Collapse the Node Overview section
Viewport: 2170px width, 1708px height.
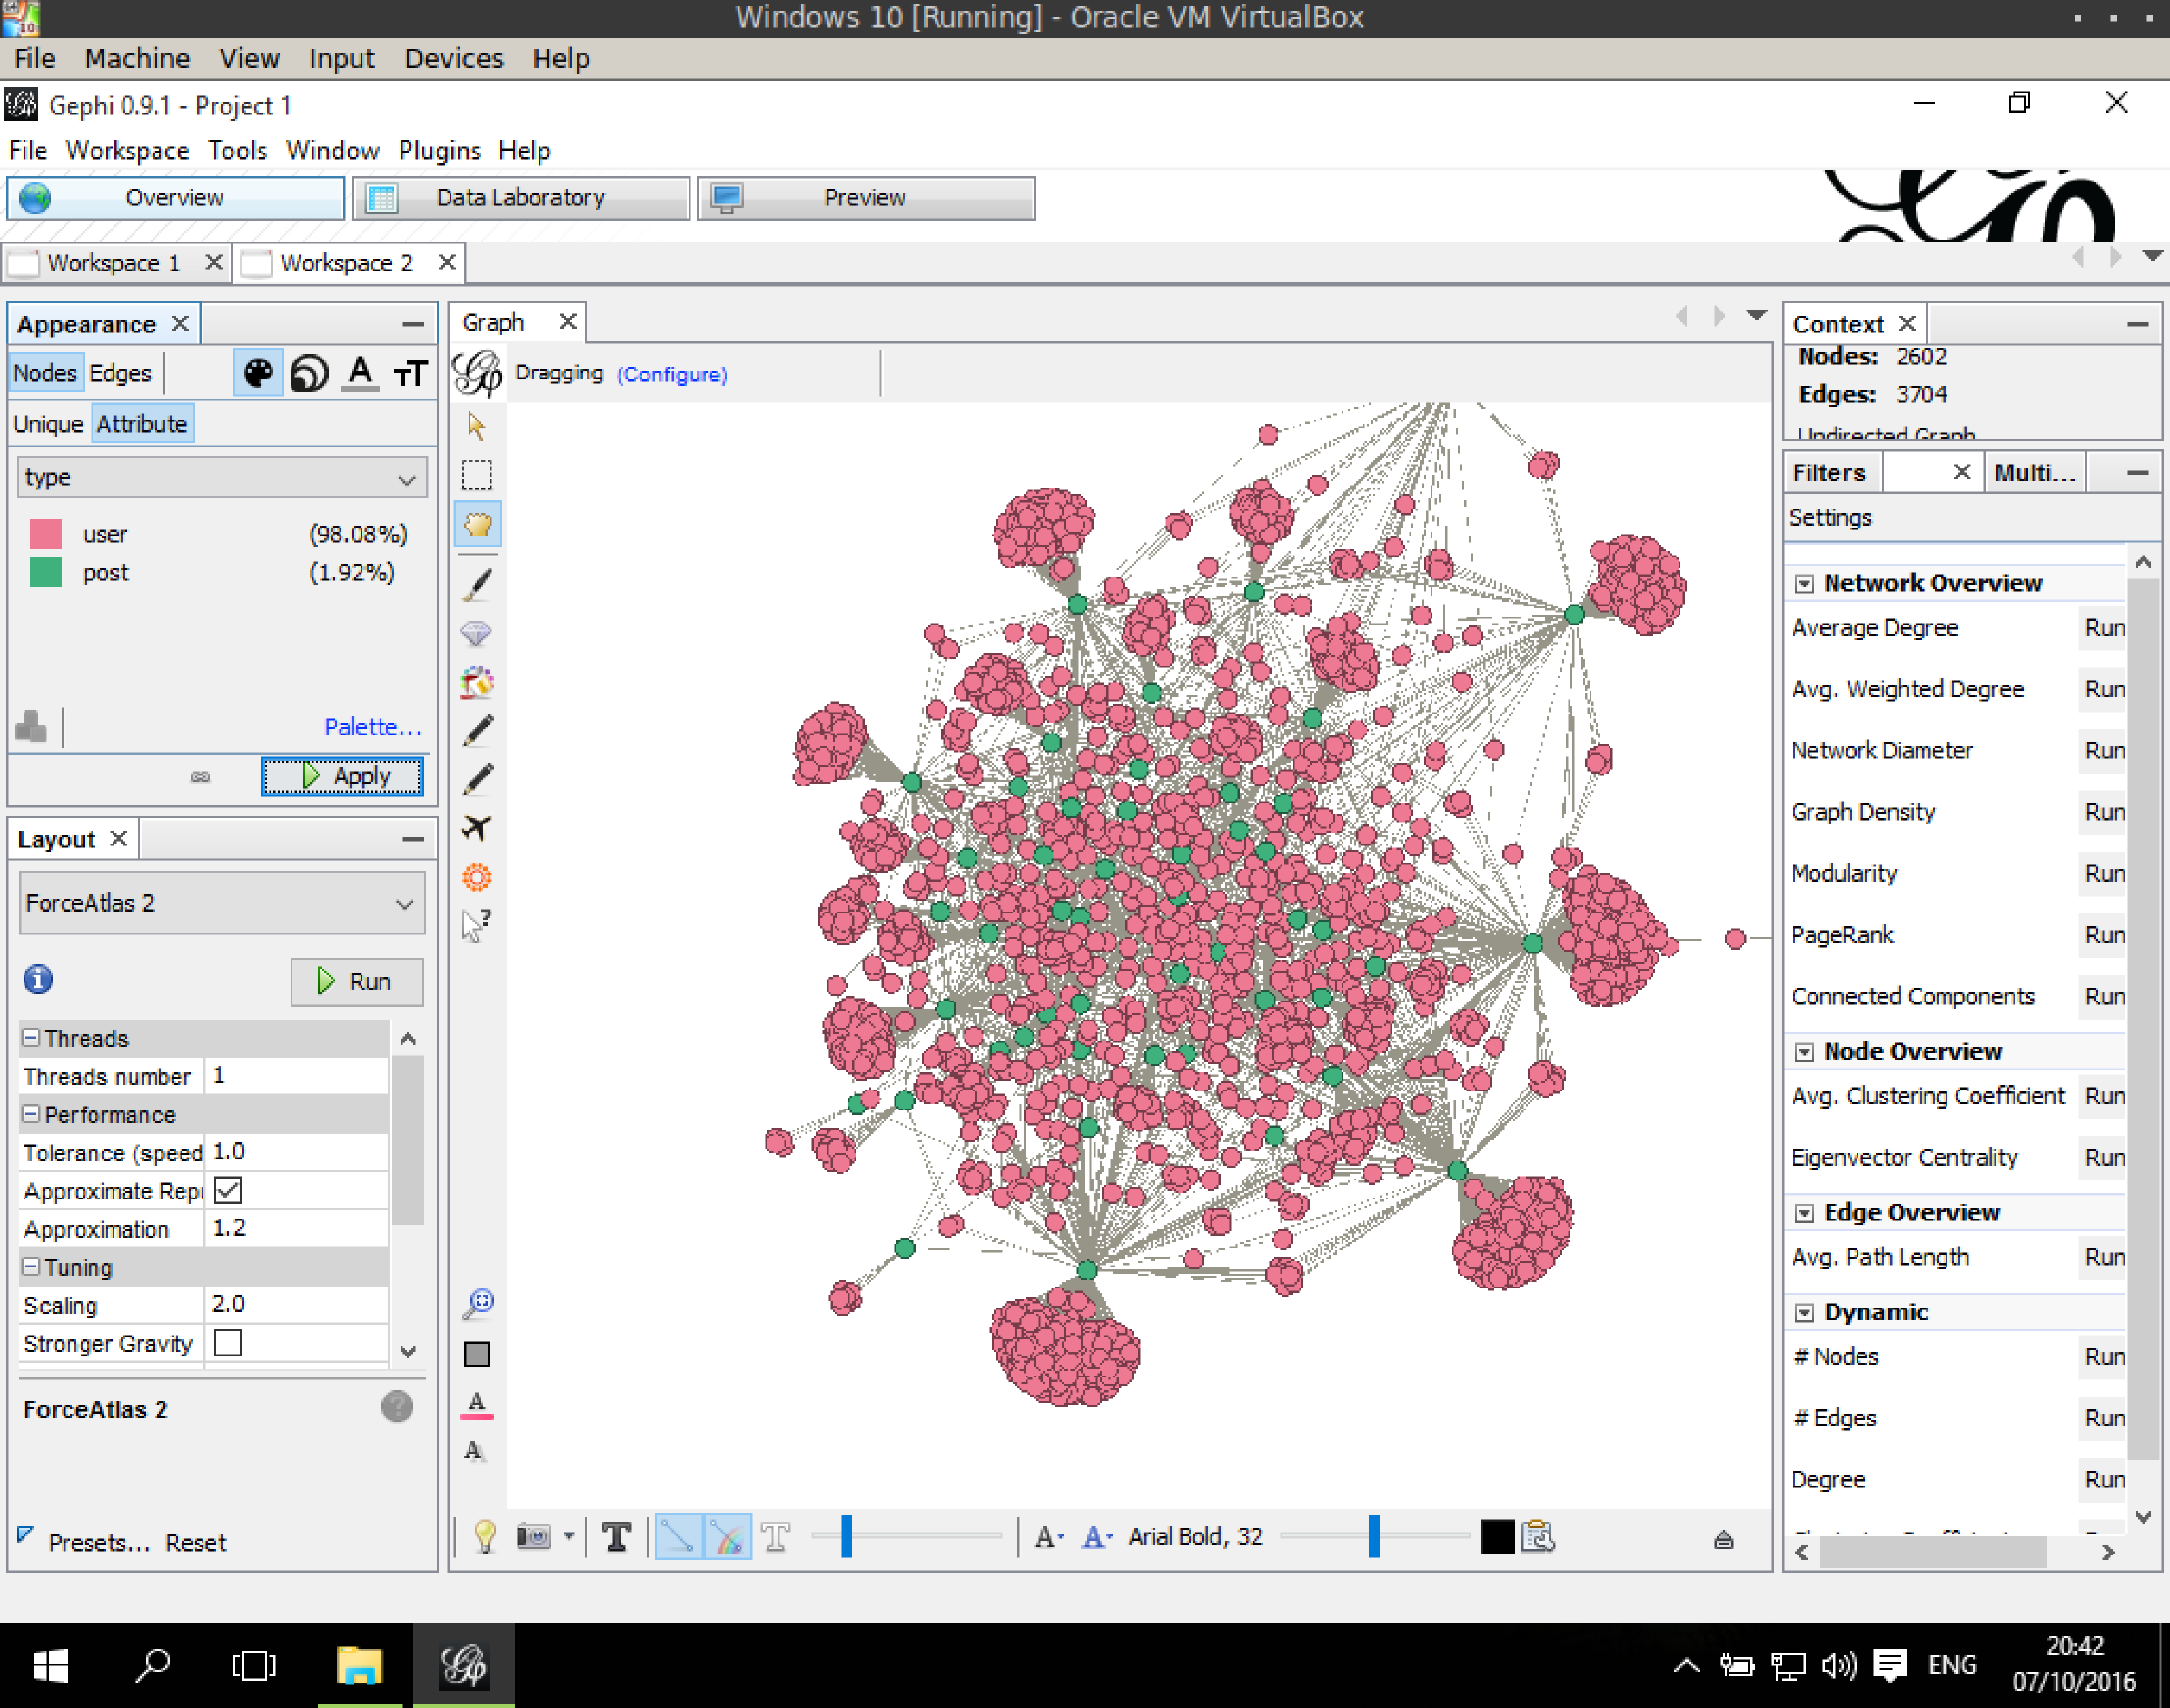coord(1804,1052)
